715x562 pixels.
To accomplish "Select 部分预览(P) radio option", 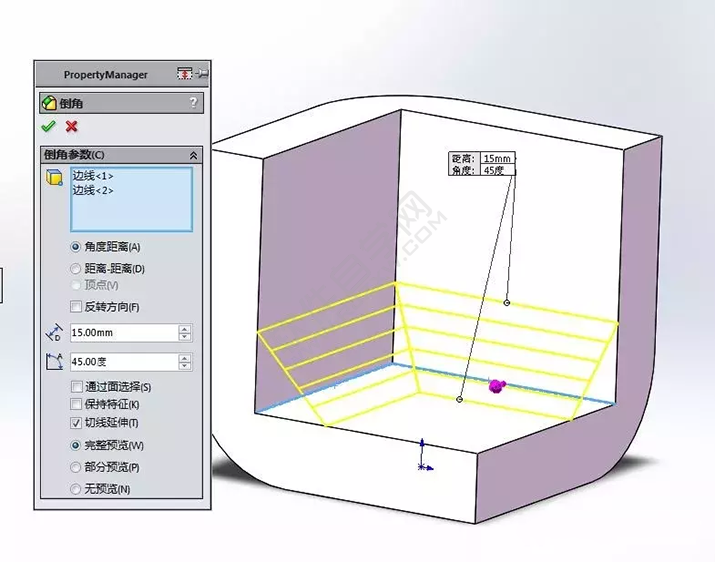I will pyautogui.click(x=76, y=467).
